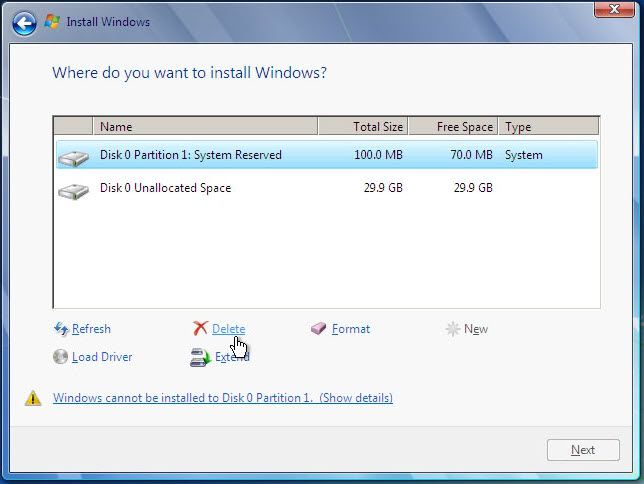The image size is (644, 484).
Task: Select the Extend link
Action: tap(232, 357)
